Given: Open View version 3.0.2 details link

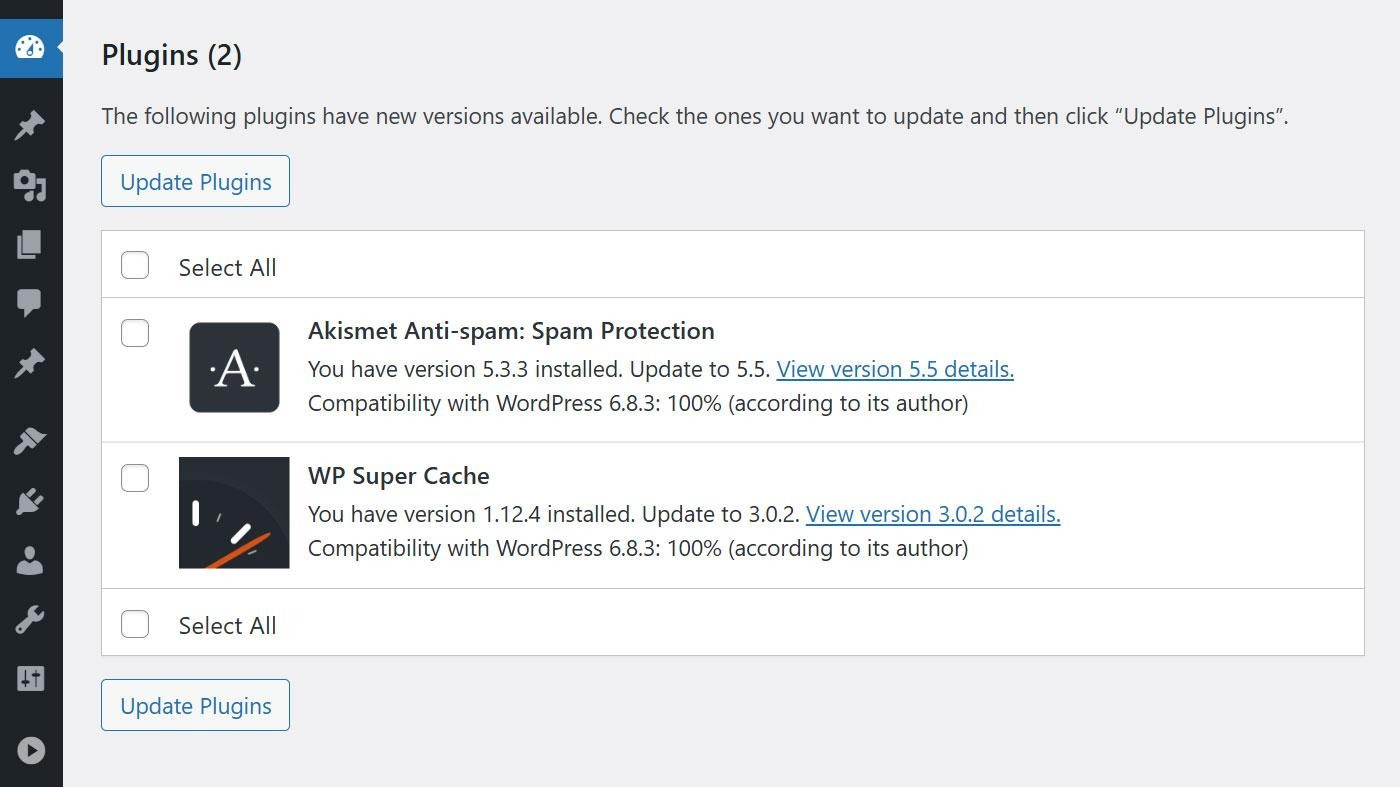Looking at the screenshot, I should (x=932, y=514).
